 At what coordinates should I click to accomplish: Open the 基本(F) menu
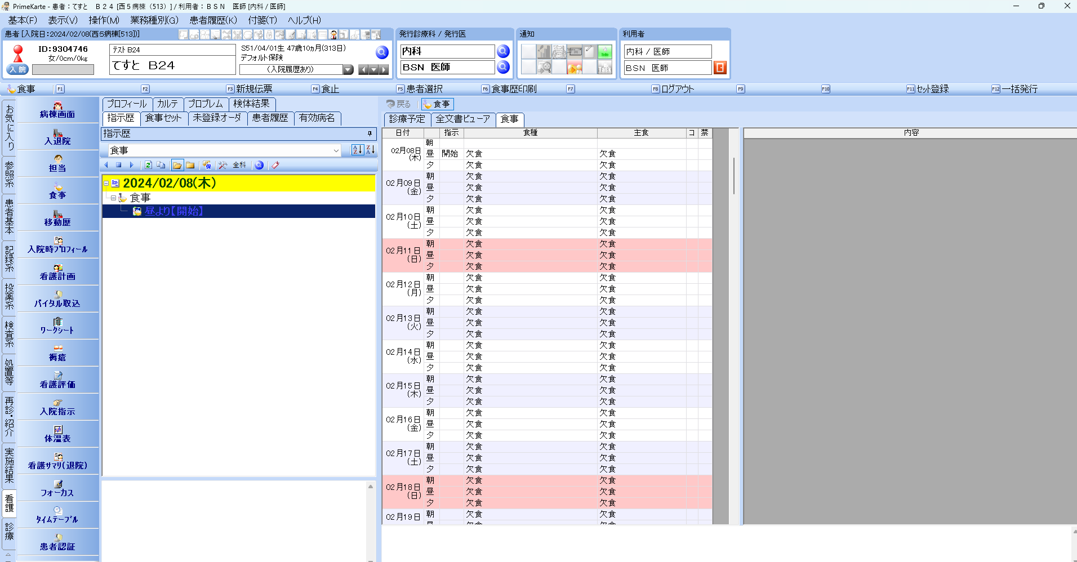click(x=23, y=20)
